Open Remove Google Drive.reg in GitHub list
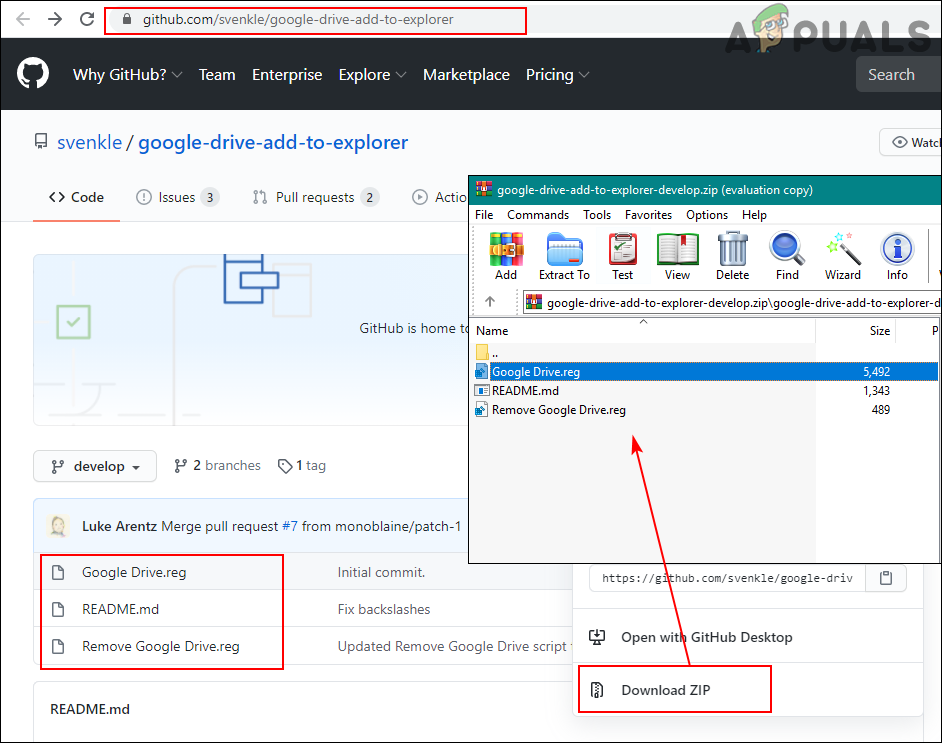The image size is (942, 743). pos(160,646)
